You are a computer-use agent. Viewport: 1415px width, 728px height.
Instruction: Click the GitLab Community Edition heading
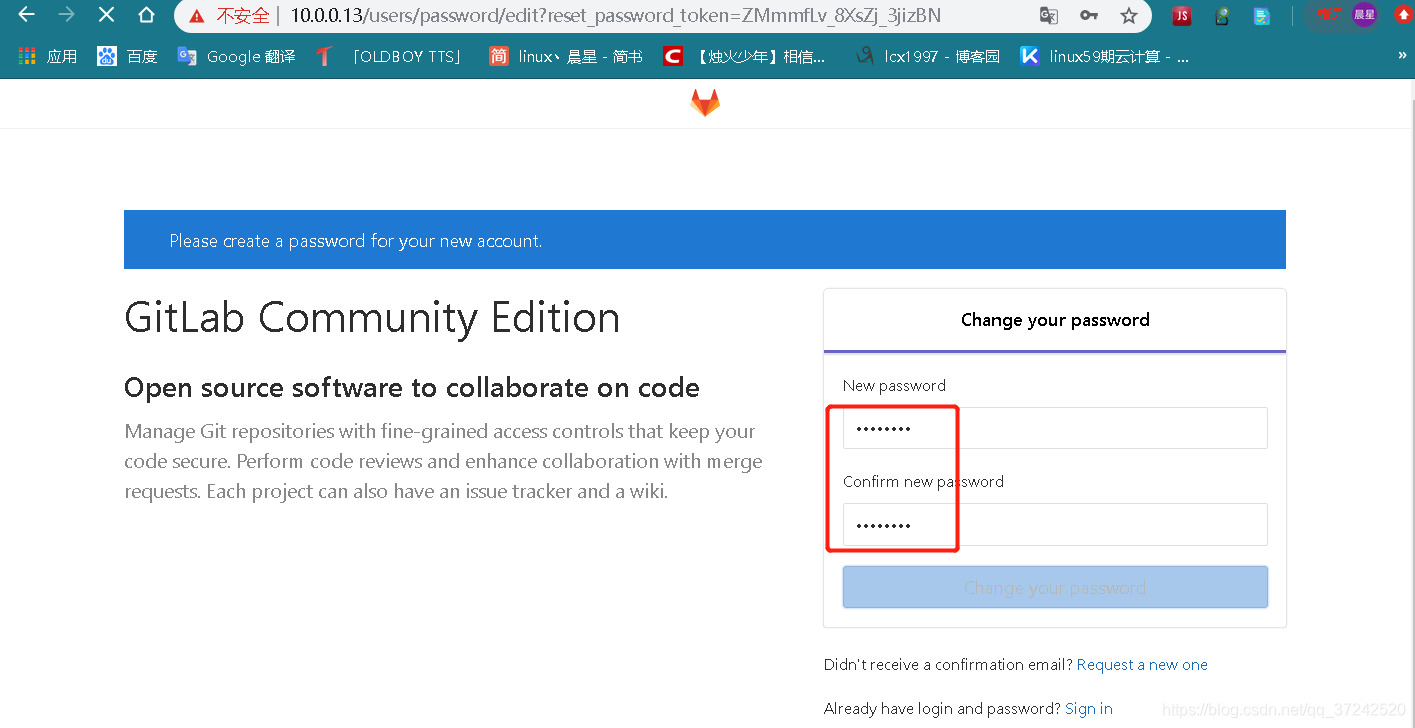pos(372,318)
